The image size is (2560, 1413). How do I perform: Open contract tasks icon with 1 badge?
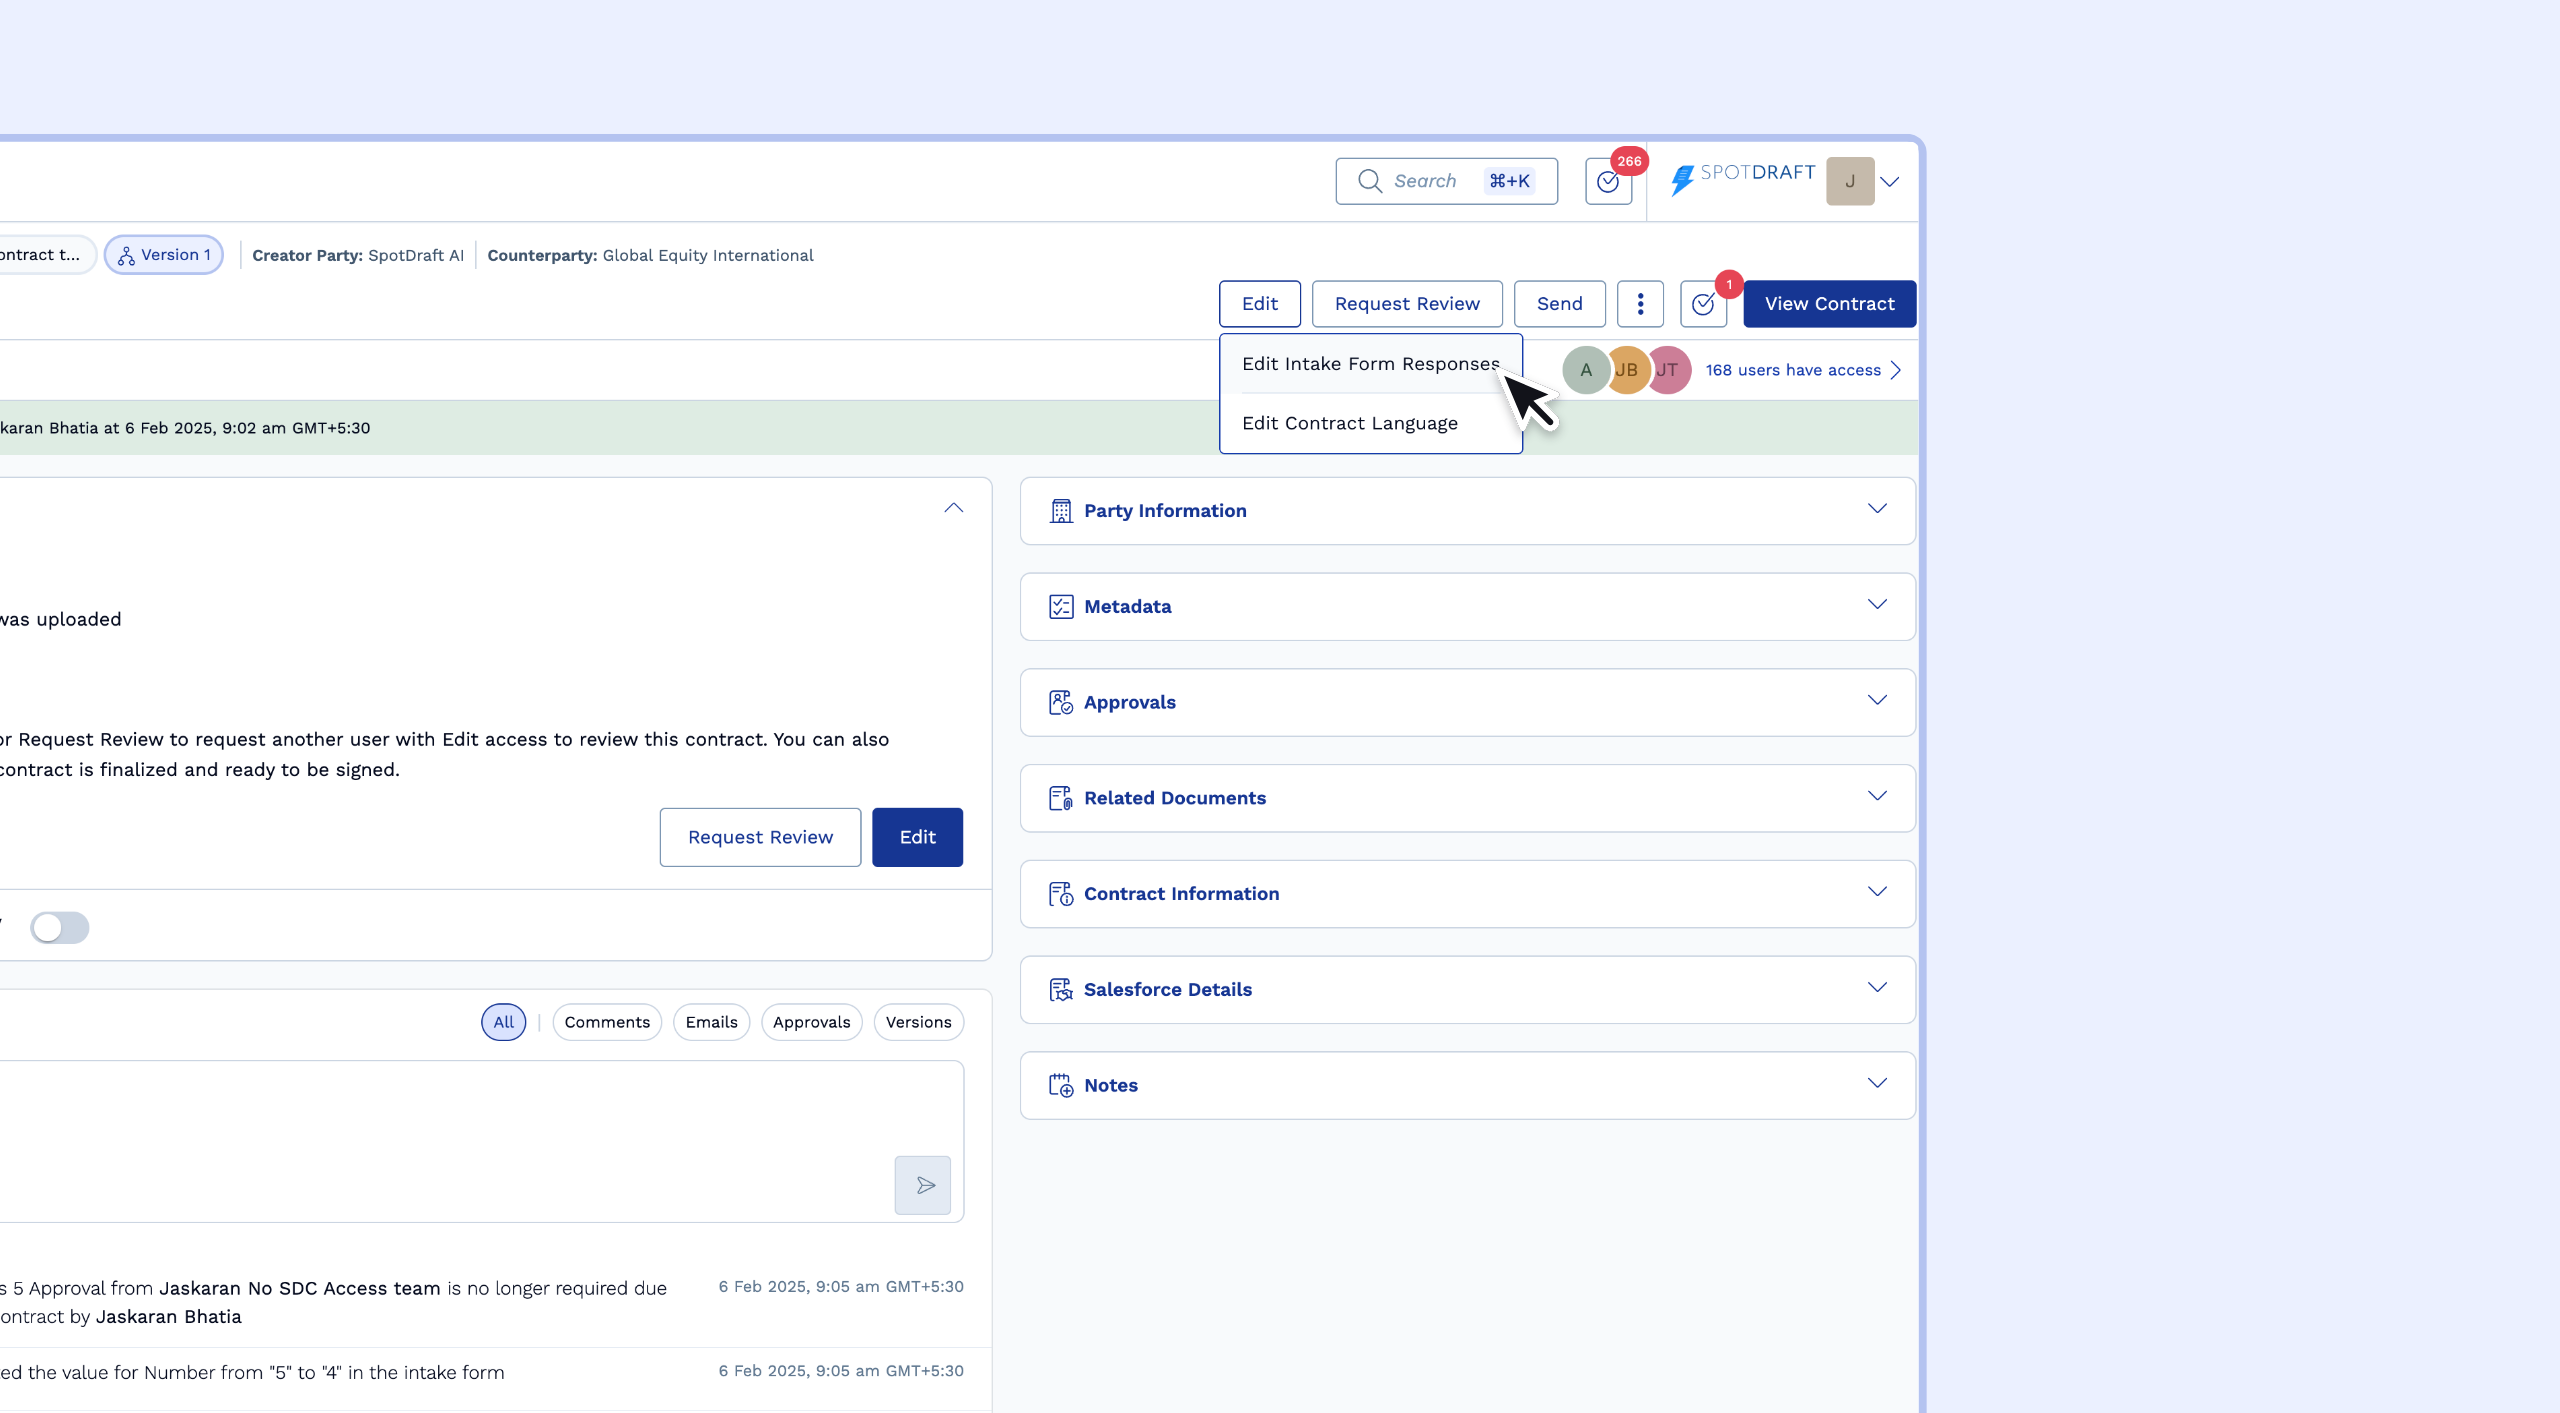pyautogui.click(x=1703, y=304)
